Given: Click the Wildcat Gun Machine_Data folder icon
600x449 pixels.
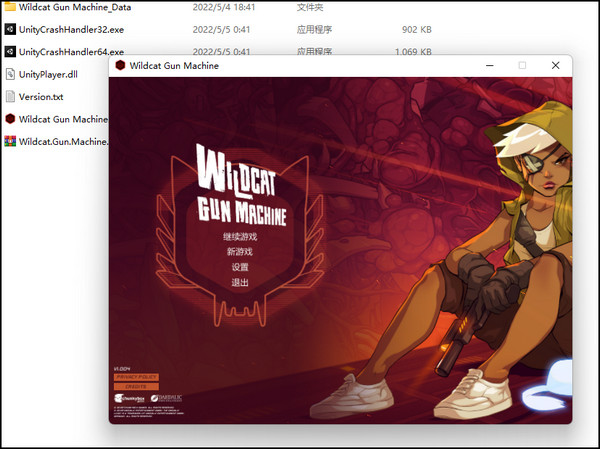Looking at the screenshot, I should (10, 7).
